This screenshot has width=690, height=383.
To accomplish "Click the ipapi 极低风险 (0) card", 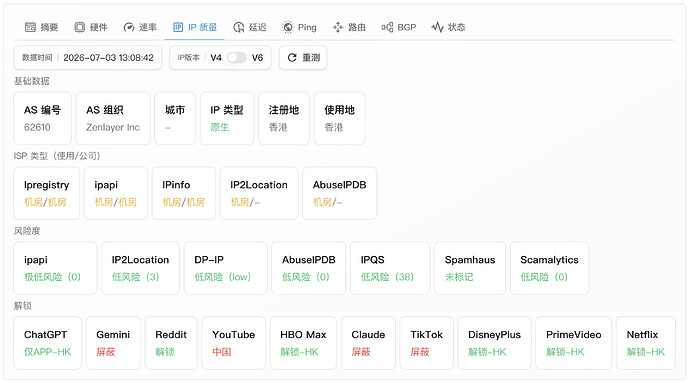I will (x=55, y=268).
